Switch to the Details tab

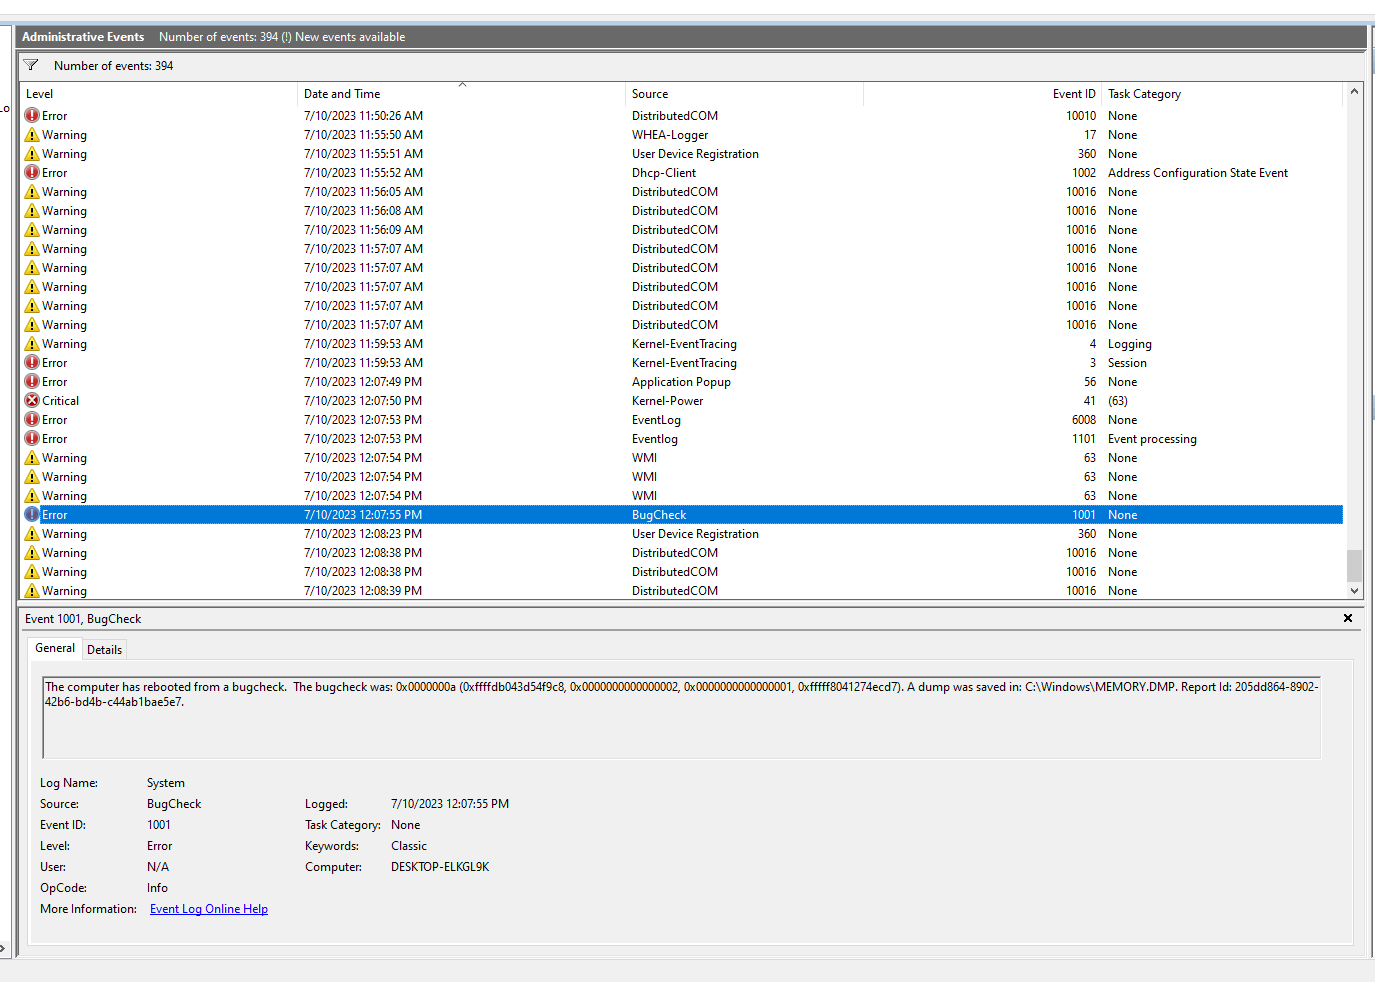point(104,650)
